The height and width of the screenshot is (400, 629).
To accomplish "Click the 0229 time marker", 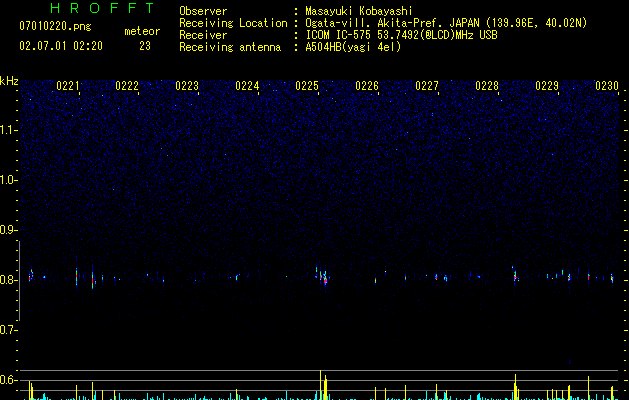I will coord(547,86).
